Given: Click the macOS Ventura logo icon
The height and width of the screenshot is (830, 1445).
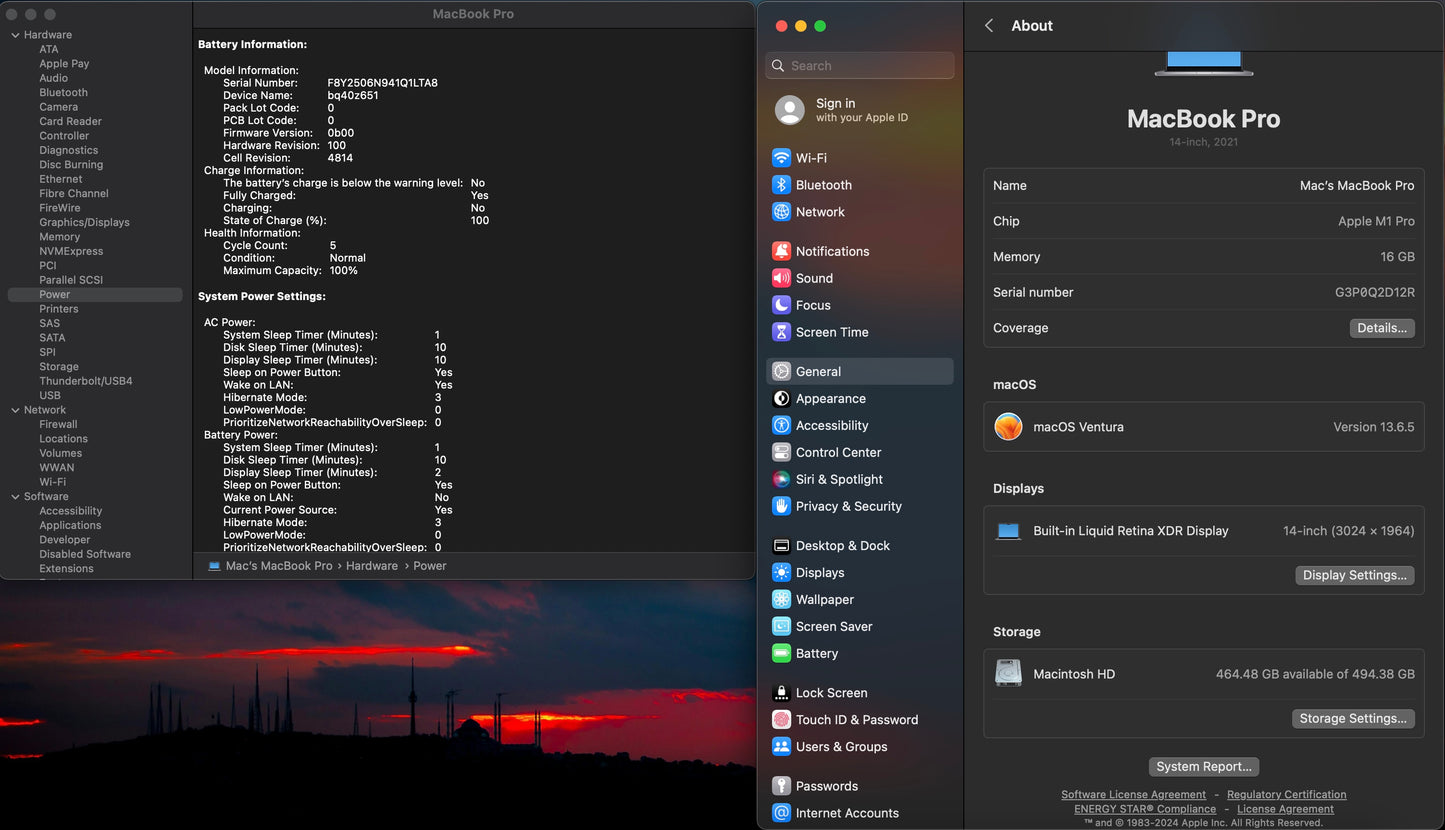Looking at the screenshot, I should click(1008, 427).
